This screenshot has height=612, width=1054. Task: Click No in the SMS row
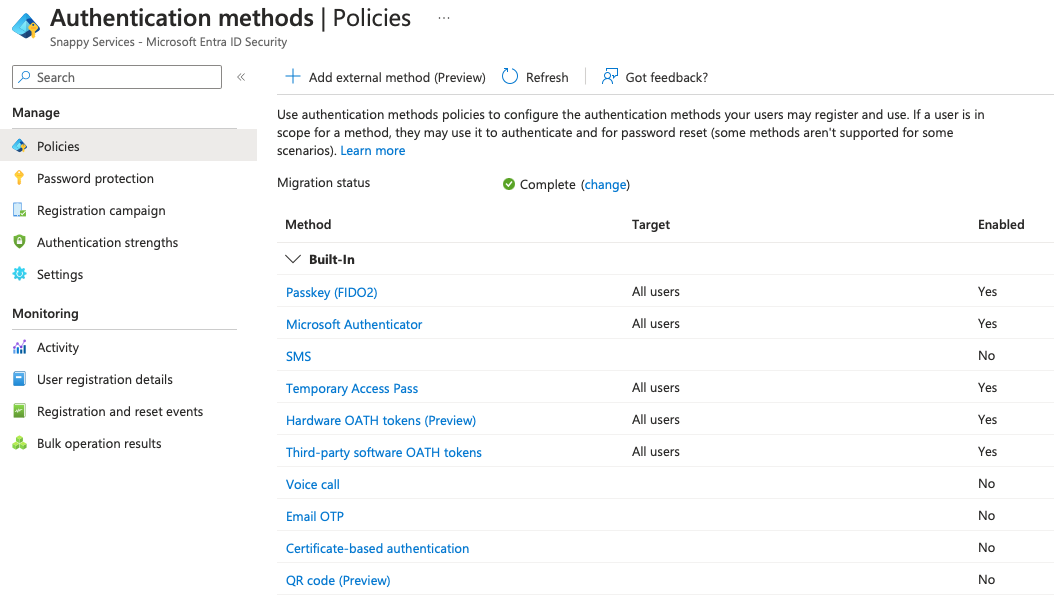click(x=986, y=356)
